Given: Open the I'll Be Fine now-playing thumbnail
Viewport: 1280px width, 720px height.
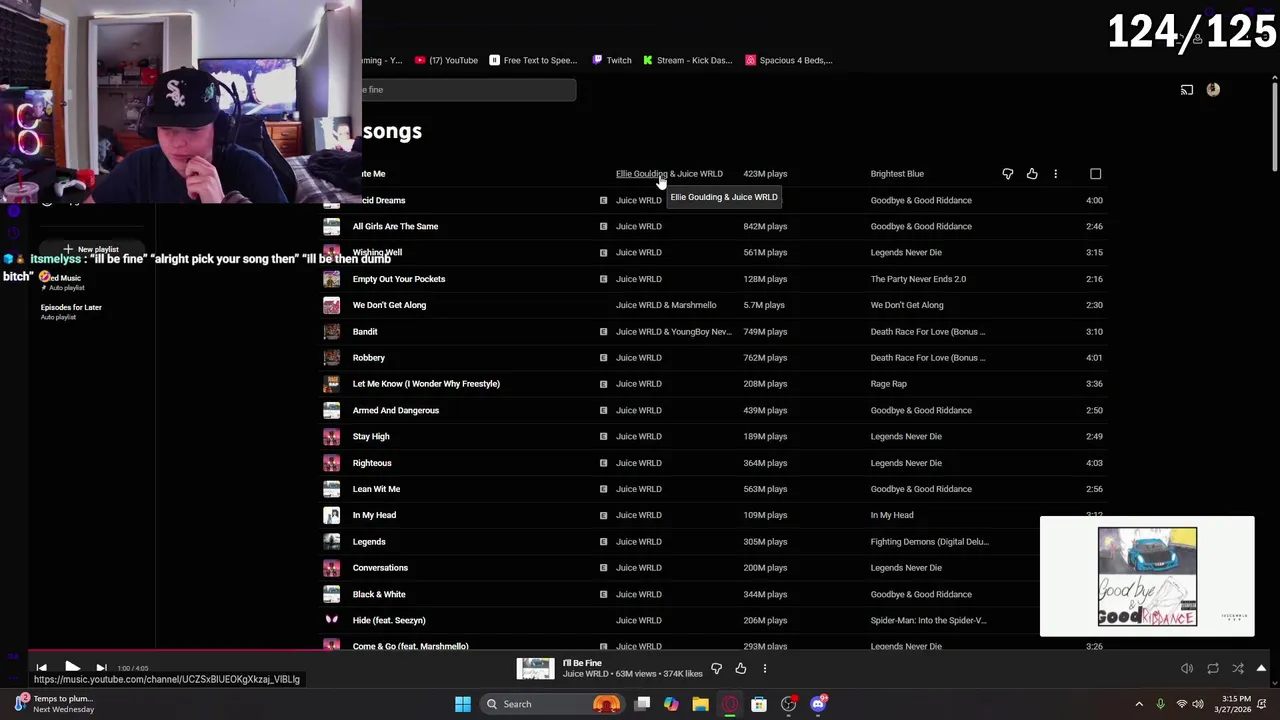Looking at the screenshot, I should pos(535,668).
